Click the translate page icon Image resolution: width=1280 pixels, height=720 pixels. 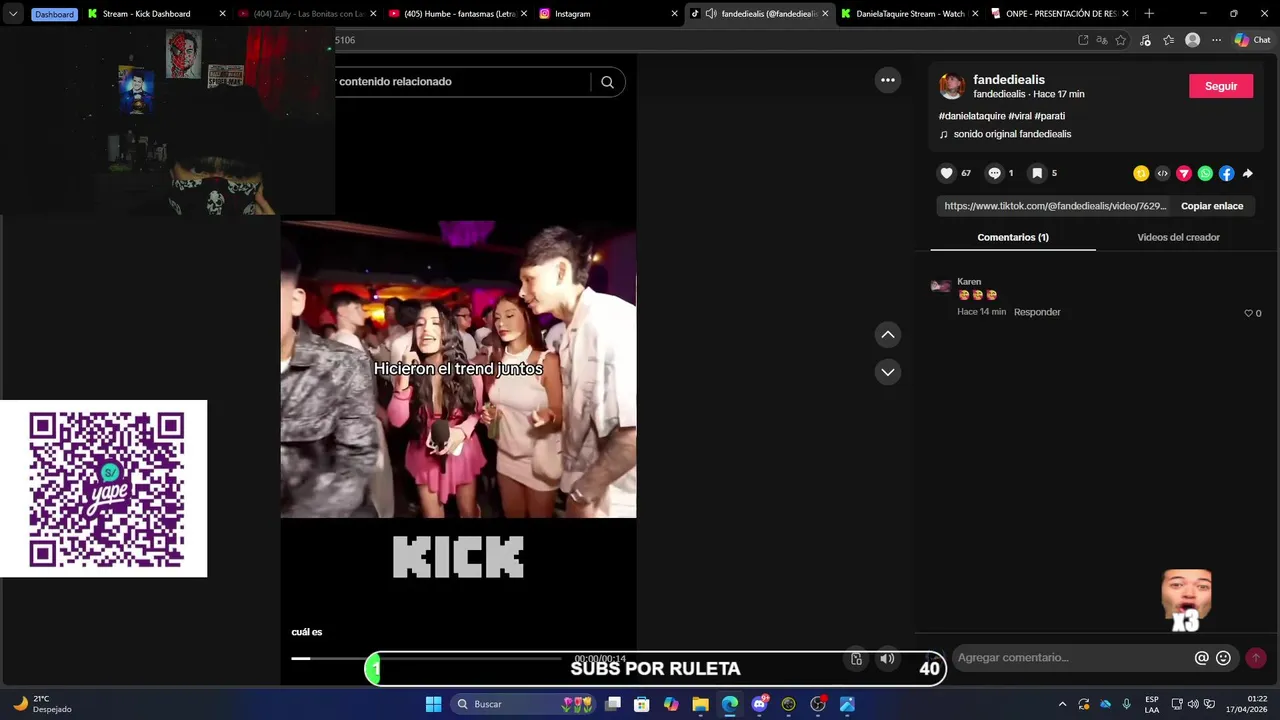(x=1102, y=40)
